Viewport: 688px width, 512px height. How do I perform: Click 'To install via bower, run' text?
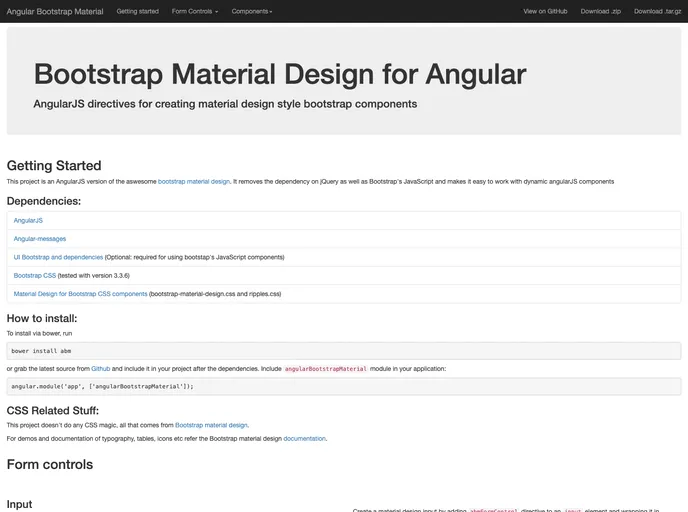[x=39, y=333]
